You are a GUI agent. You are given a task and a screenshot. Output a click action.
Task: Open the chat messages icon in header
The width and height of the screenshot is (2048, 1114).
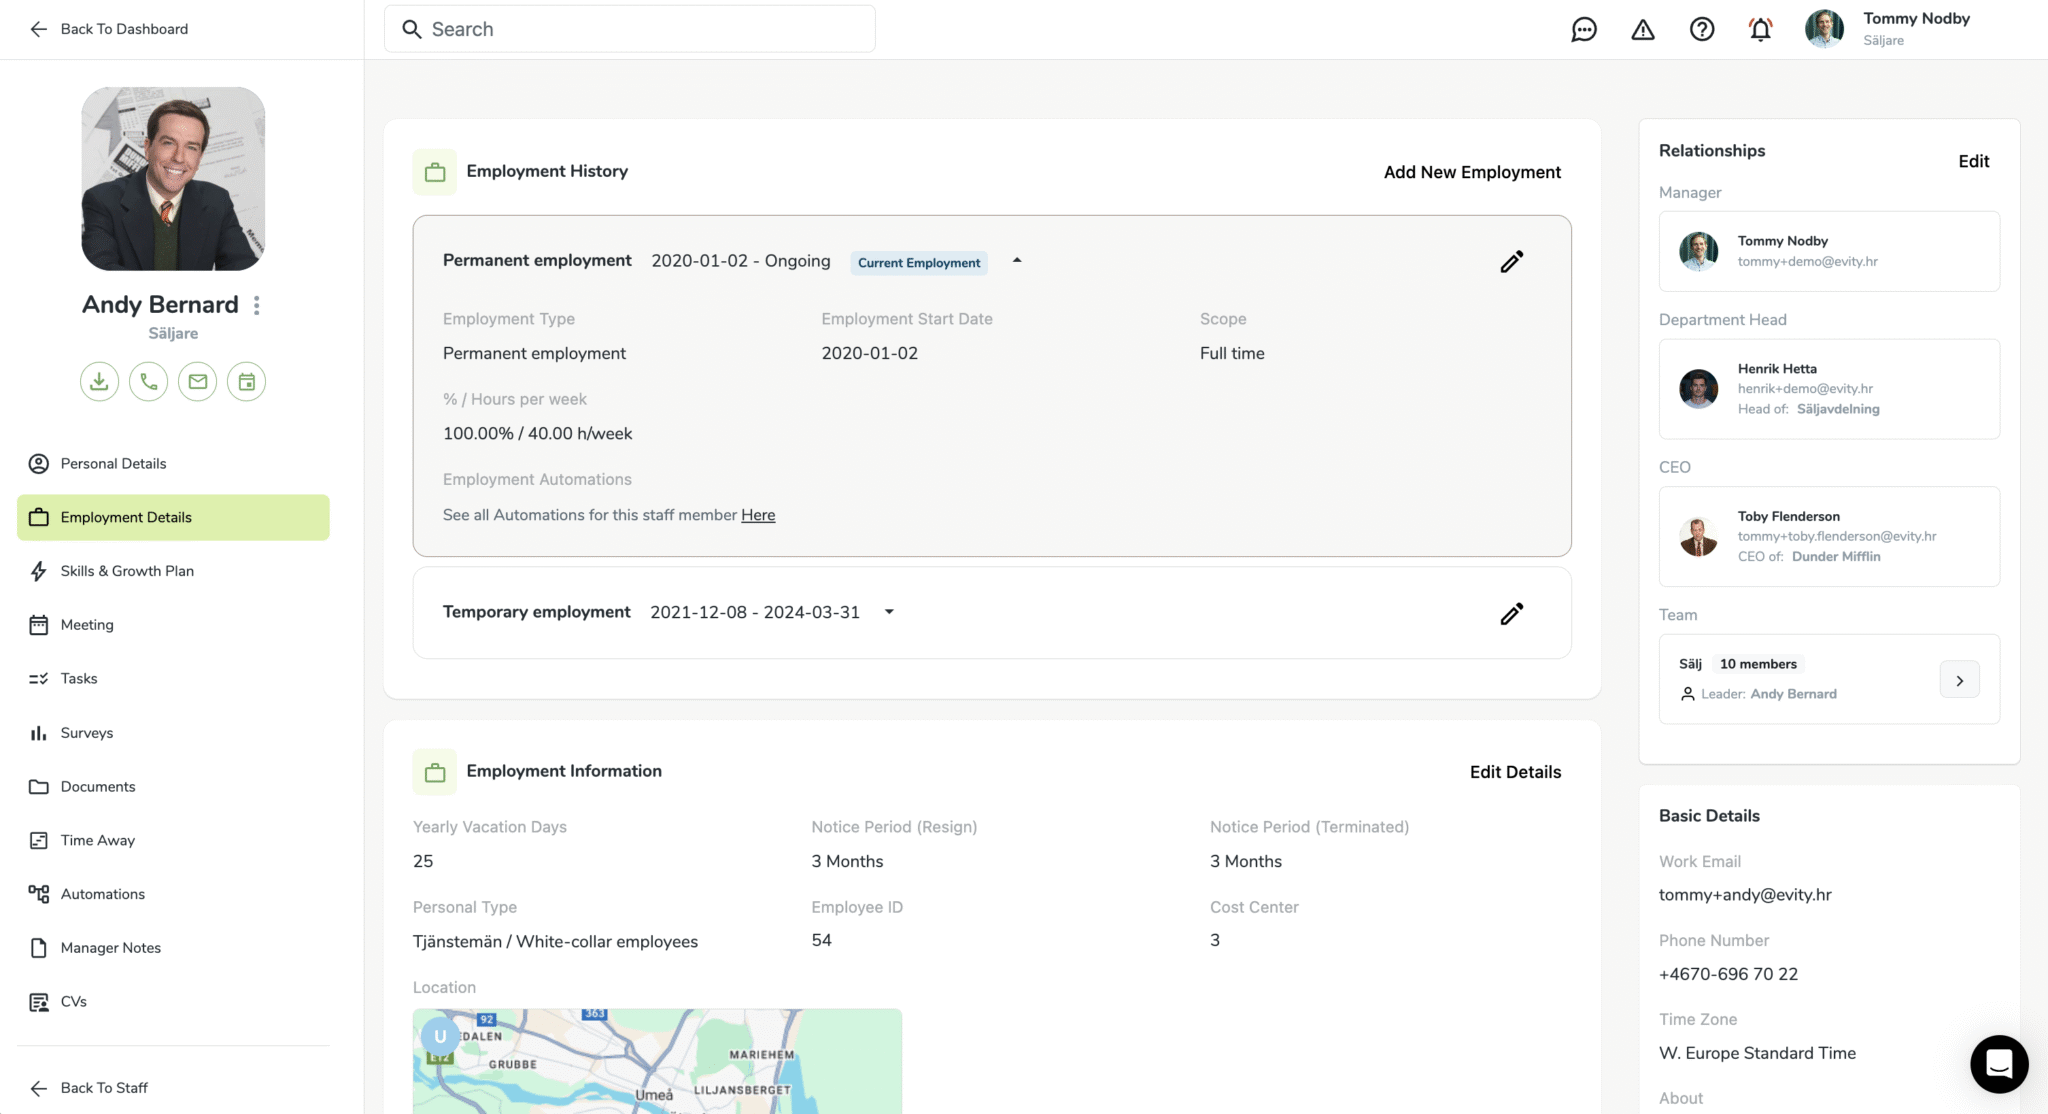(x=1584, y=29)
